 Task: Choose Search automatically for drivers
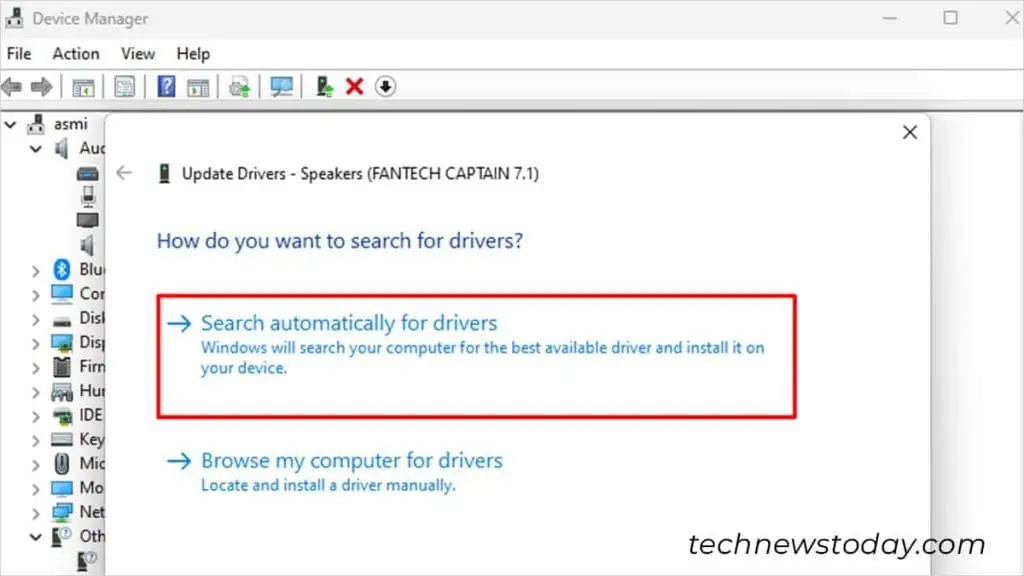(x=348, y=322)
